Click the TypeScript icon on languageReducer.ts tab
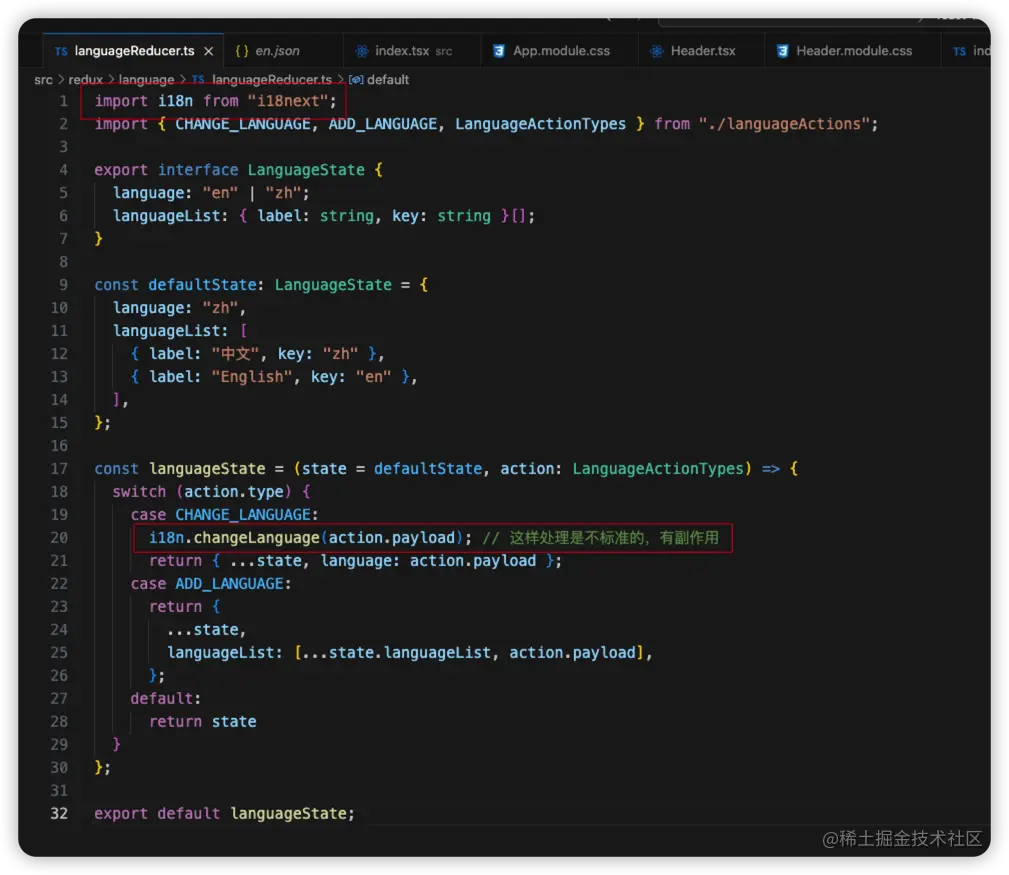Viewport: 1009px width, 875px height. click(60, 51)
